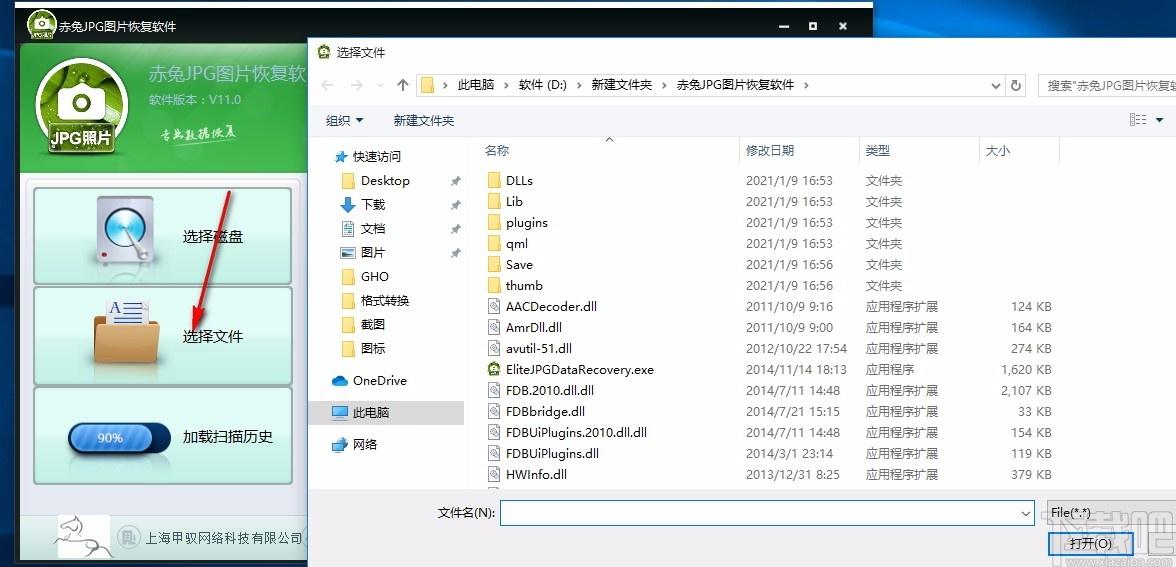Refresh the folder address bar

(x=1016, y=86)
